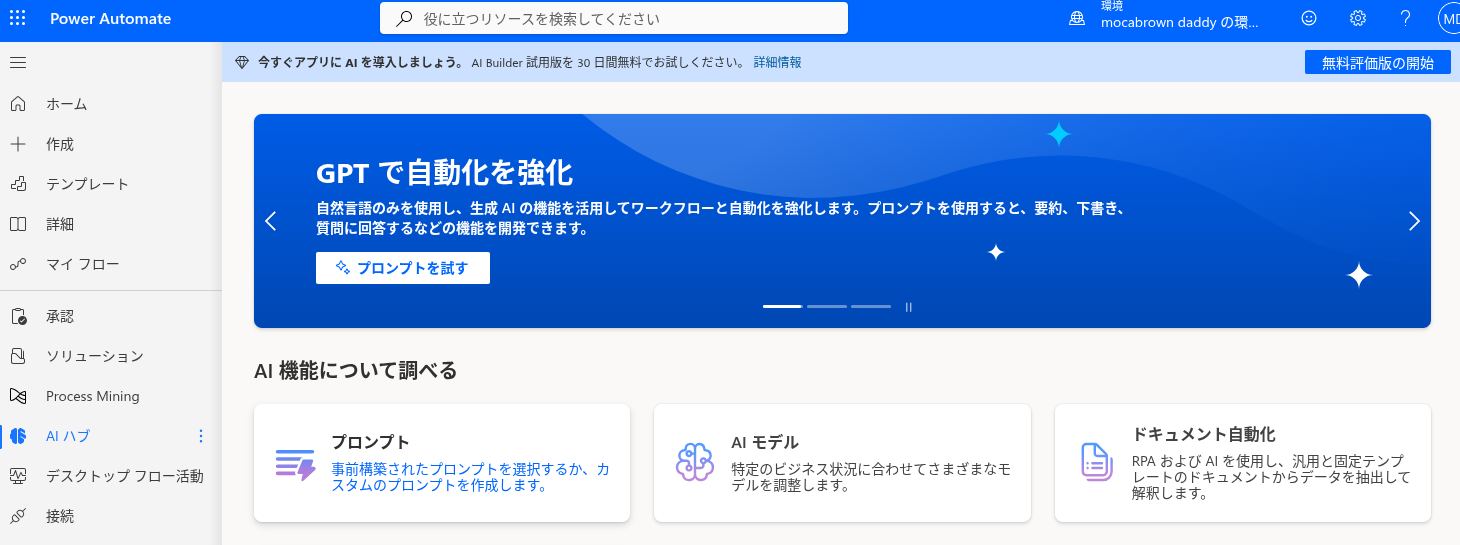
Task: Collapse the left navigation hamburger menu
Action: tap(18, 63)
